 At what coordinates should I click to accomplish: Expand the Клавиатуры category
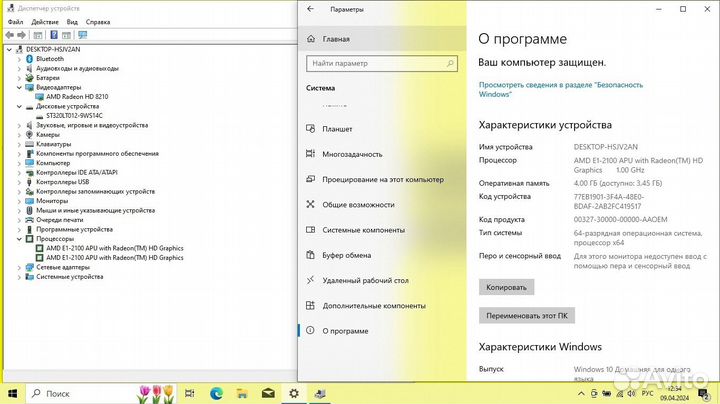tap(19, 144)
